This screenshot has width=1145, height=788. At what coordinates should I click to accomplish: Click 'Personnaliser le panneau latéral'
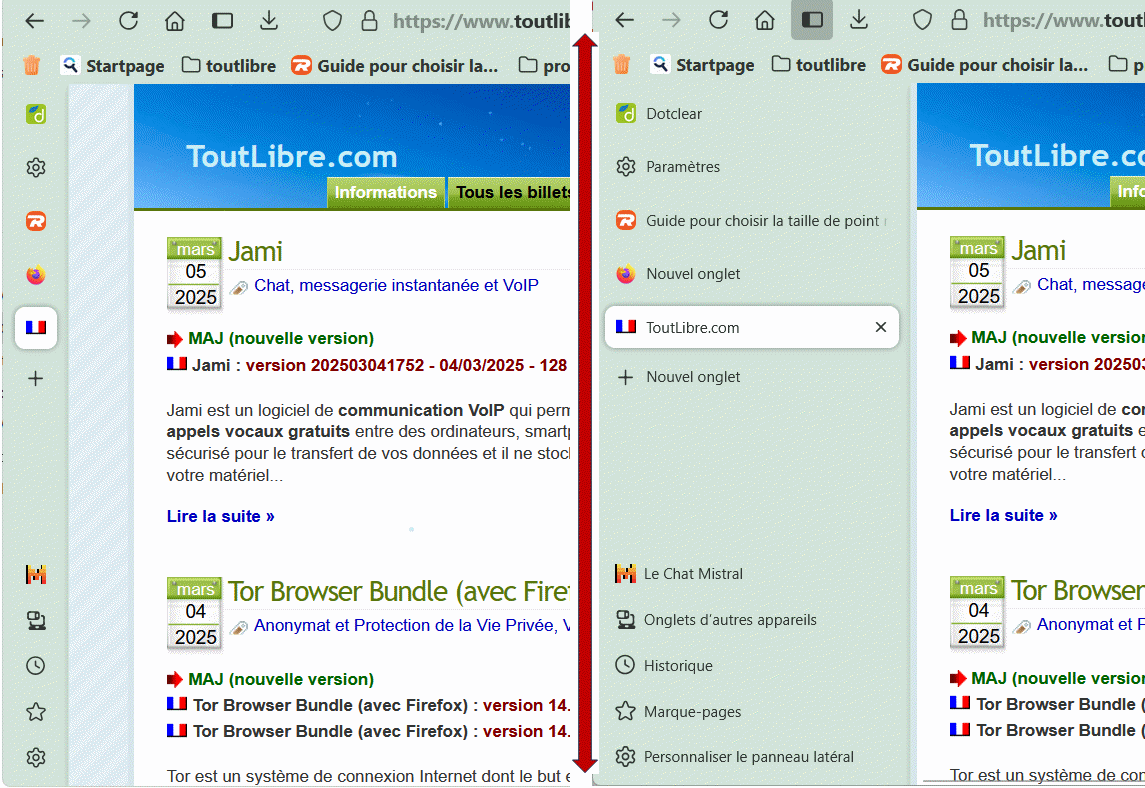(x=734, y=757)
